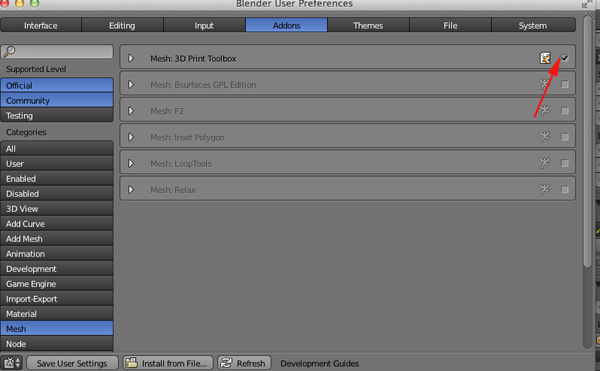Enable the Inset Polygon addon checkbox
The height and width of the screenshot is (371, 600).
(x=564, y=137)
